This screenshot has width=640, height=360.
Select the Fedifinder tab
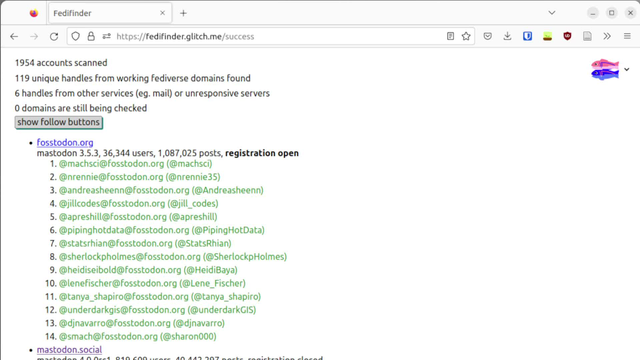pyautogui.click(x=110, y=13)
